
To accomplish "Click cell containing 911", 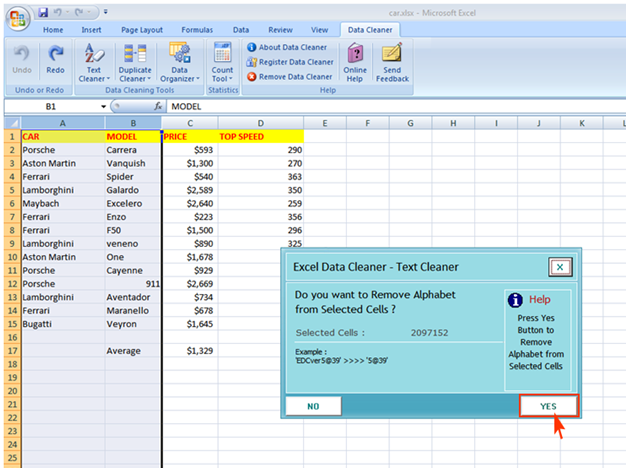I will [x=133, y=284].
